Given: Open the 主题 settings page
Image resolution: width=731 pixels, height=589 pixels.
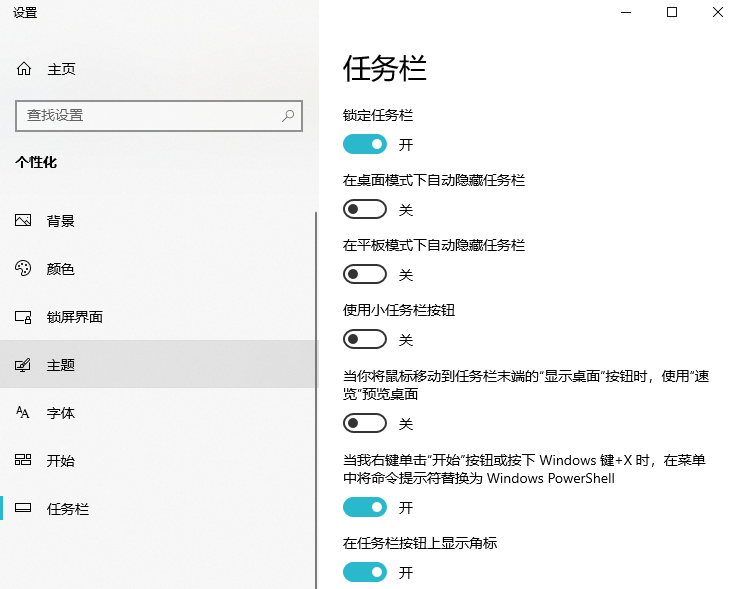Looking at the screenshot, I should [x=61, y=365].
